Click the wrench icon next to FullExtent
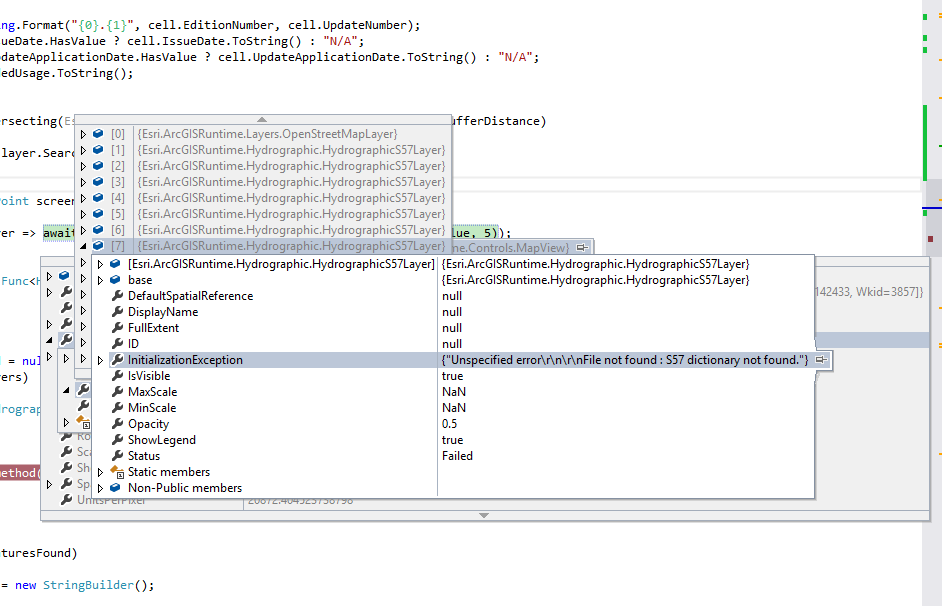This screenshot has width=942, height=606. (117, 328)
